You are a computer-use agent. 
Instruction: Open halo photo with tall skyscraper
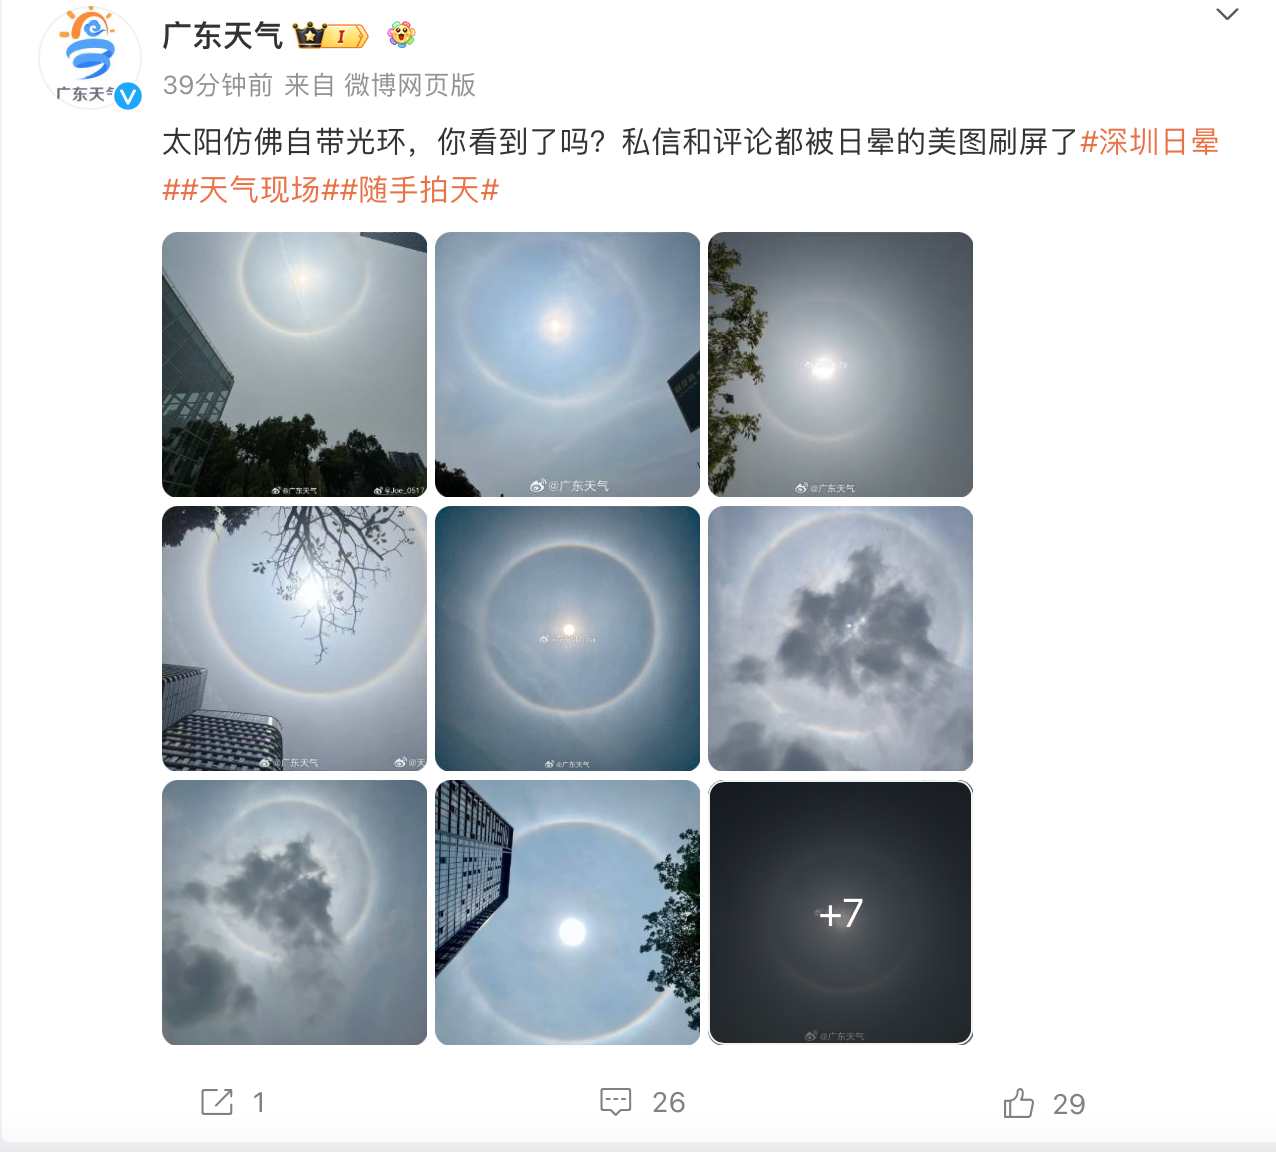[x=568, y=913]
